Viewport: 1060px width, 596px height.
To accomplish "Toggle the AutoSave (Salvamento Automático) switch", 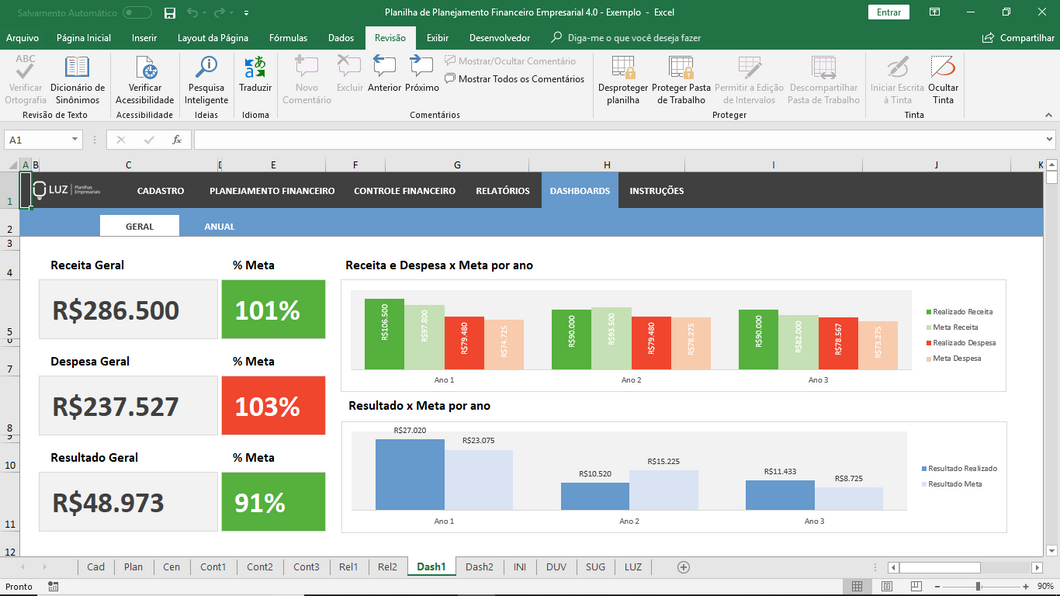I will (x=137, y=12).
